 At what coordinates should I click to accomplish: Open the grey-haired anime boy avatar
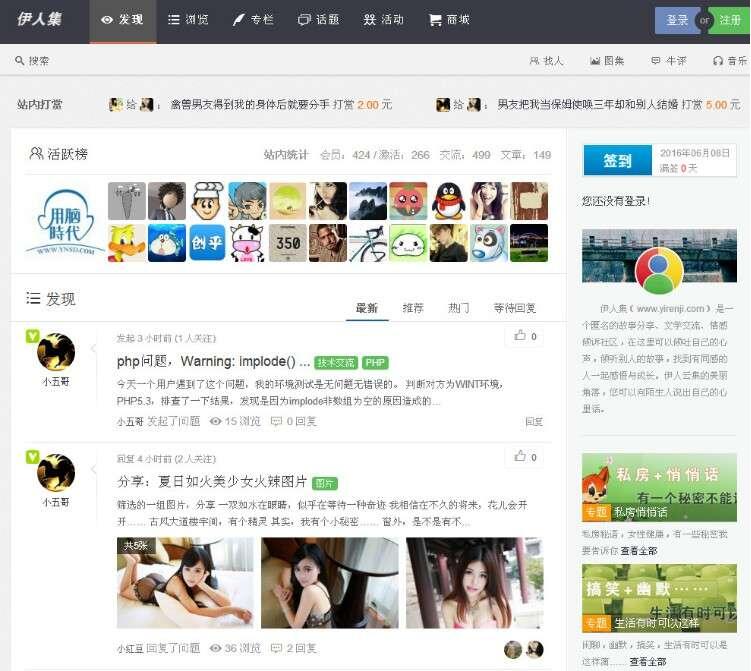(247, 201)
